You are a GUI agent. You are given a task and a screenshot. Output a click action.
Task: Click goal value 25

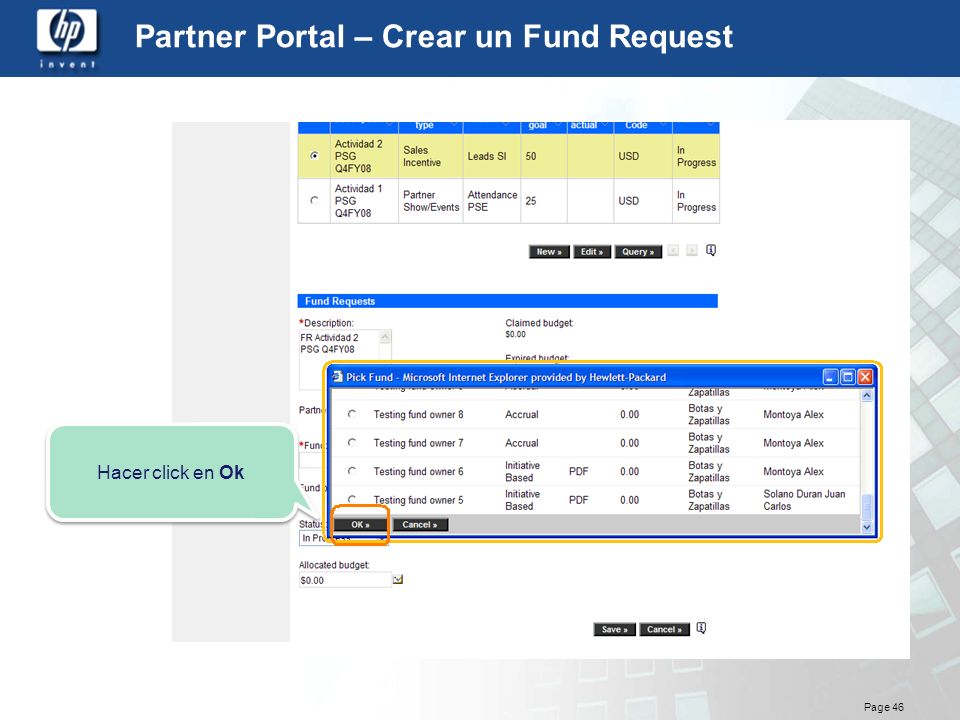(531, 201)
